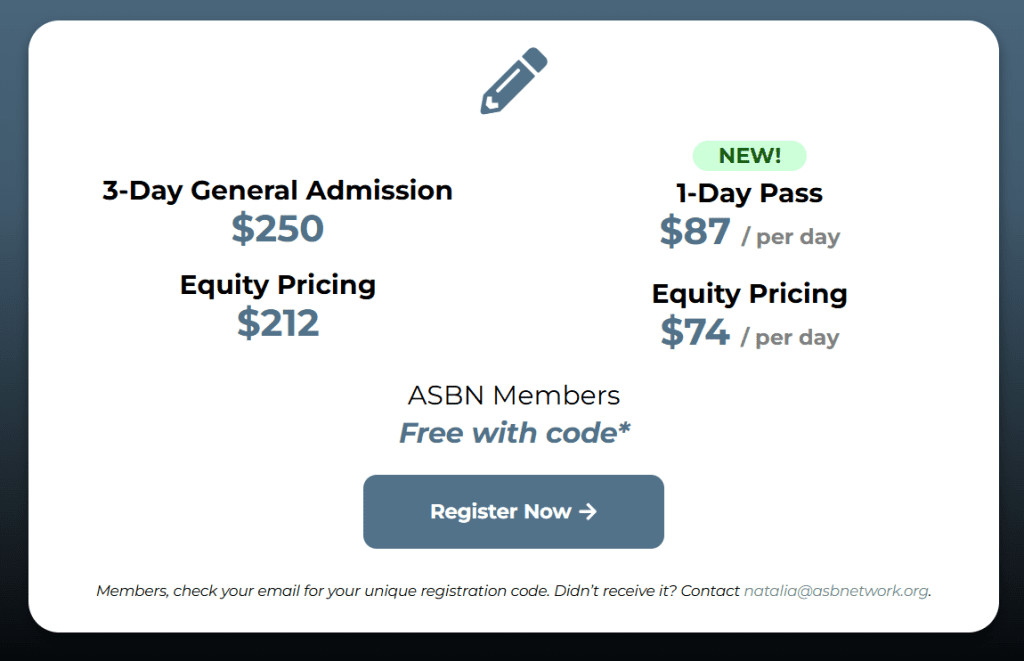The height and width of the screenshot is (661, 1024).
Task: Click the $87 one-day pass price
Action: coord(695,232)
